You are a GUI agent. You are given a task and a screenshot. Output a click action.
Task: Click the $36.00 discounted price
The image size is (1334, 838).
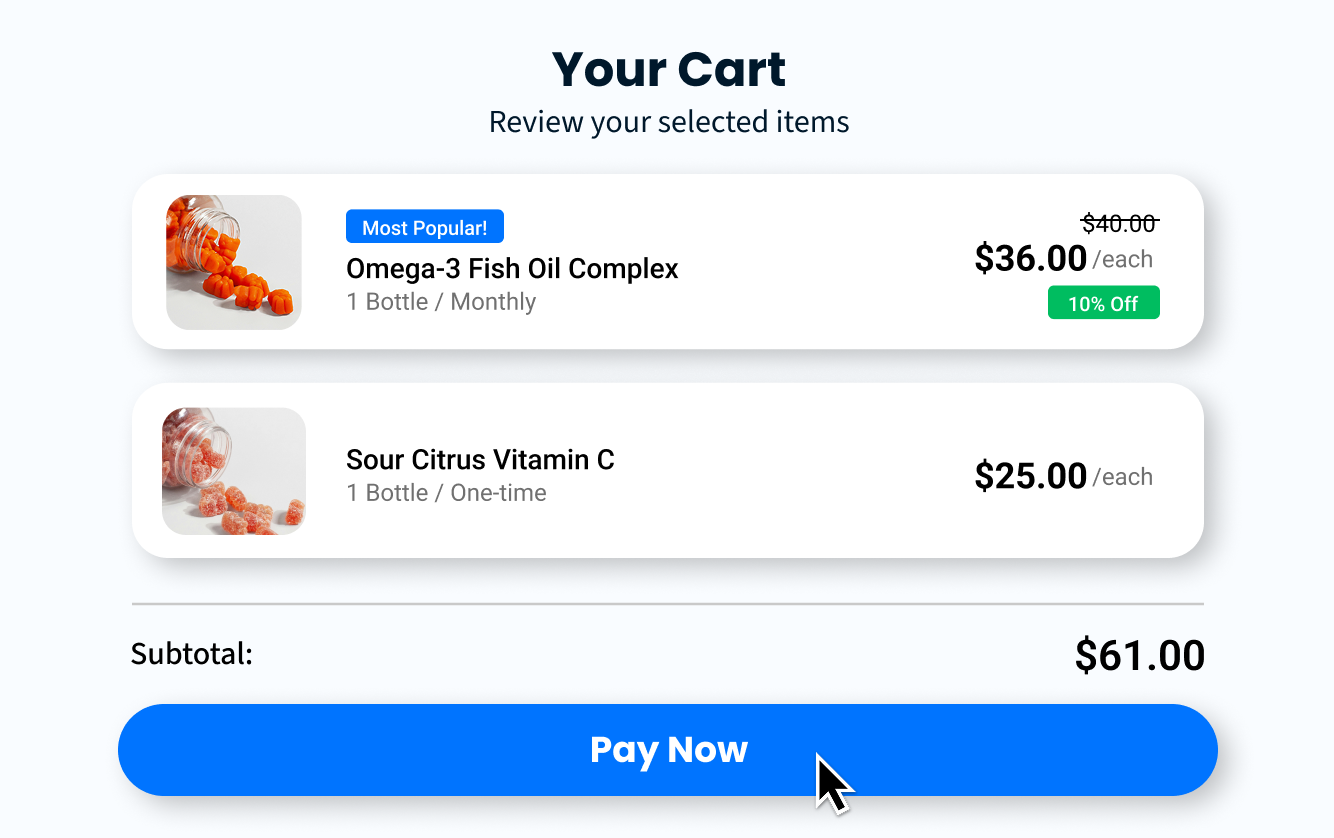point(1030,258)
